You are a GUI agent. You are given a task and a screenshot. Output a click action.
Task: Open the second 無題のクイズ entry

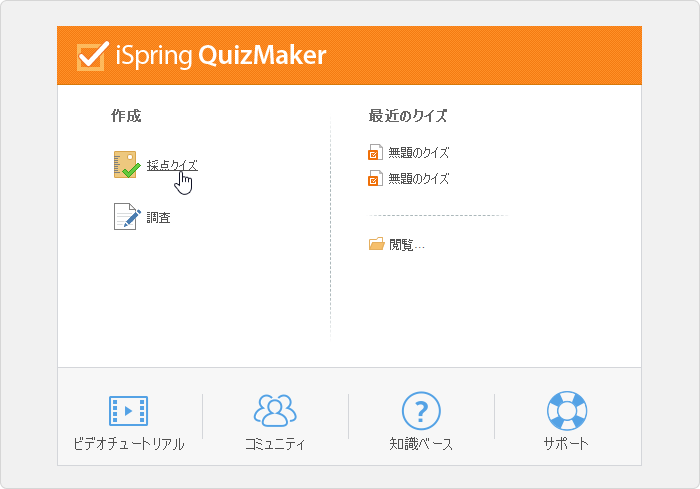418,179
